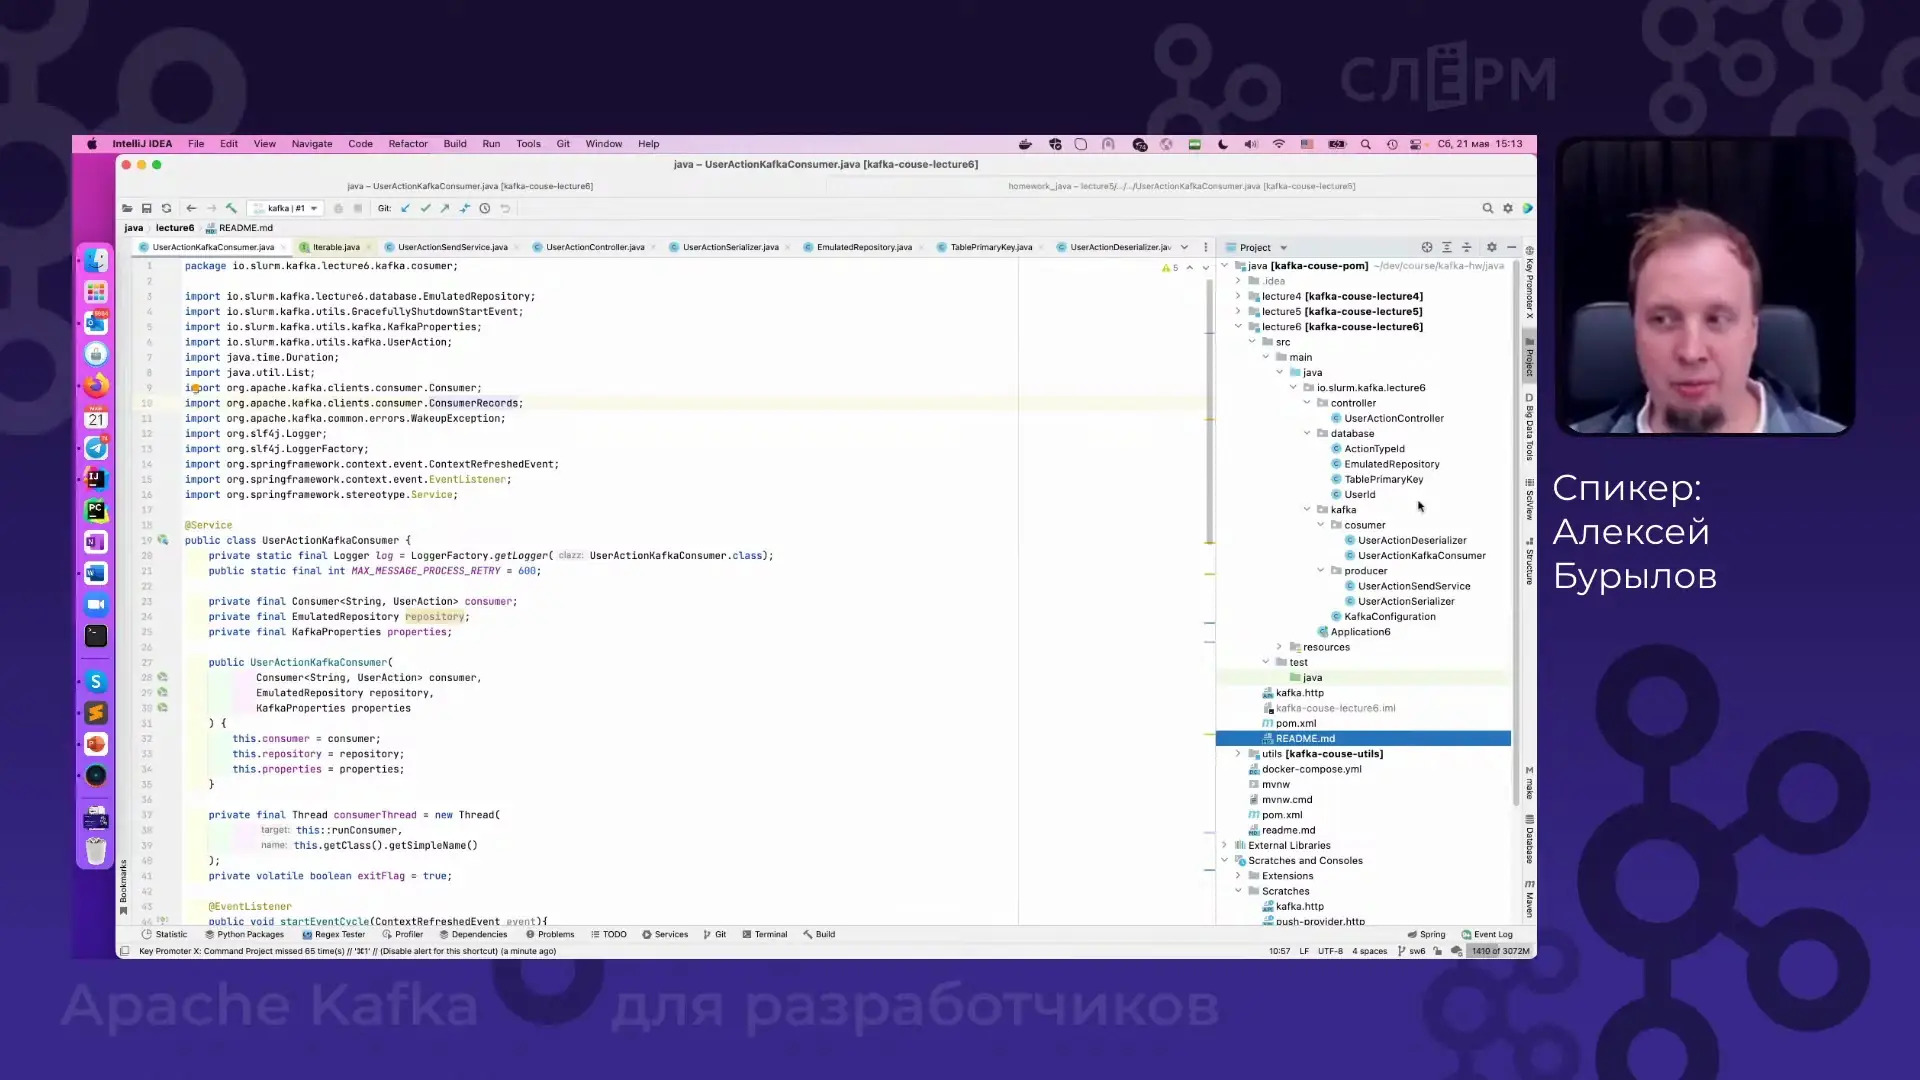This screenshot has height=1080, width=1920.
Task: Toggle the Maven tool window
Action: point(1529,900)
